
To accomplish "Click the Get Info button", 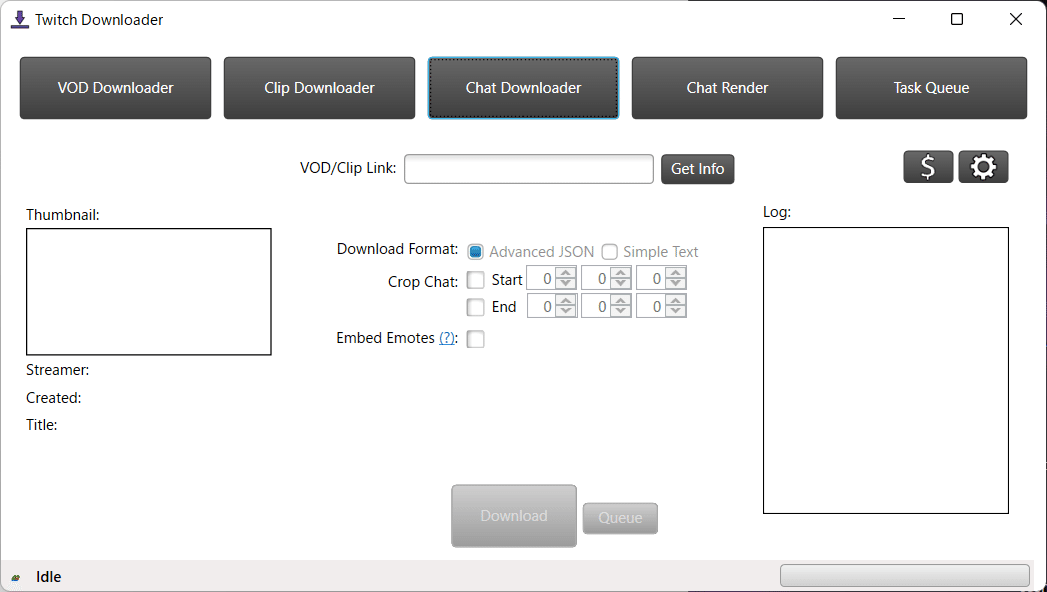I will [x=698, y=169].
